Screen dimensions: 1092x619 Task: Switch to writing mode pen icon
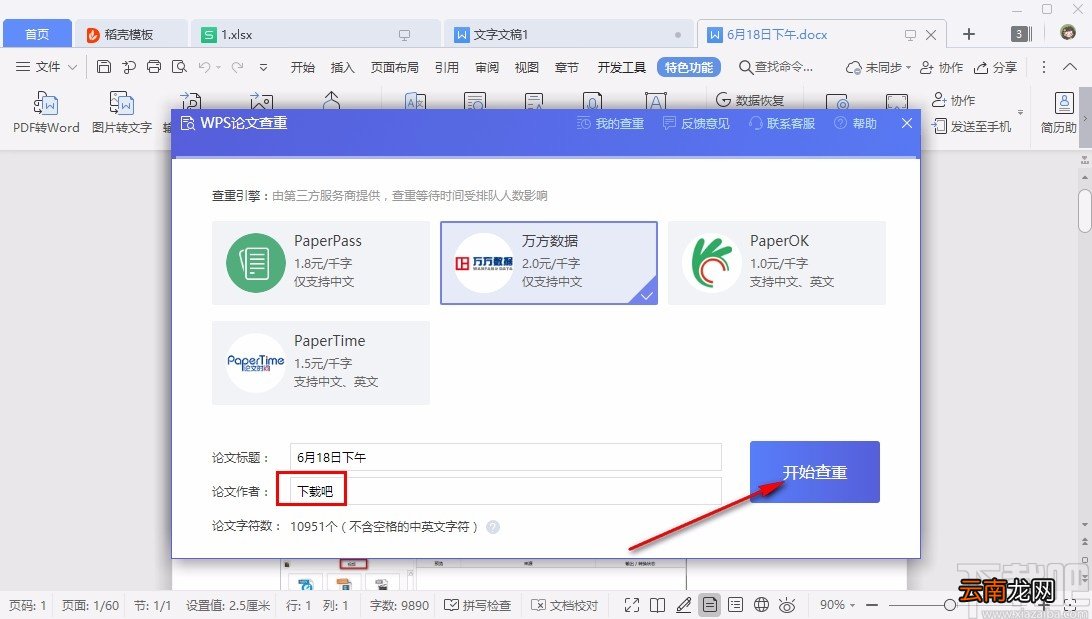pos(684,605)
